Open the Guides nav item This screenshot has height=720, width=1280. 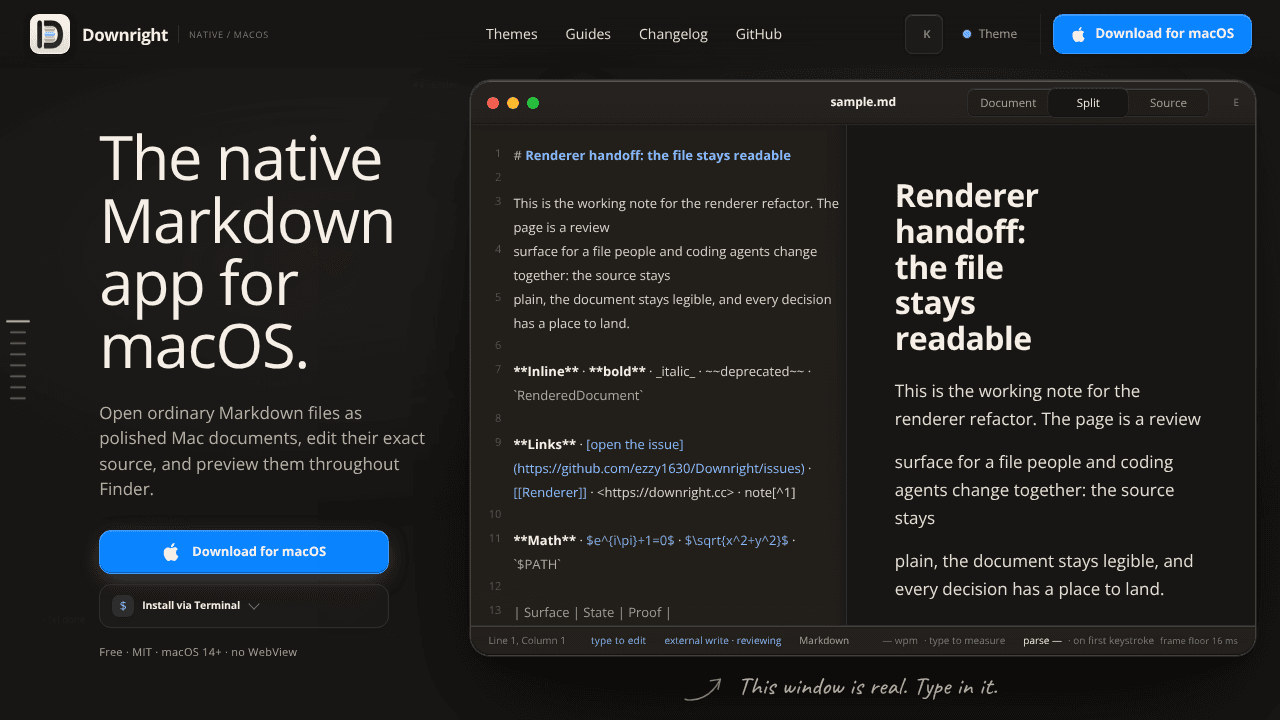588,34
